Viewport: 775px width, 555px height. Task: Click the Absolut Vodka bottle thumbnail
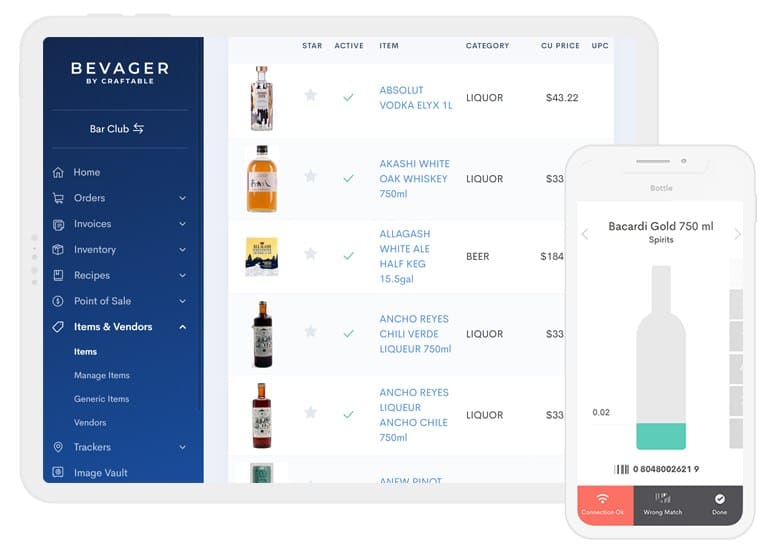pos(261,98)
